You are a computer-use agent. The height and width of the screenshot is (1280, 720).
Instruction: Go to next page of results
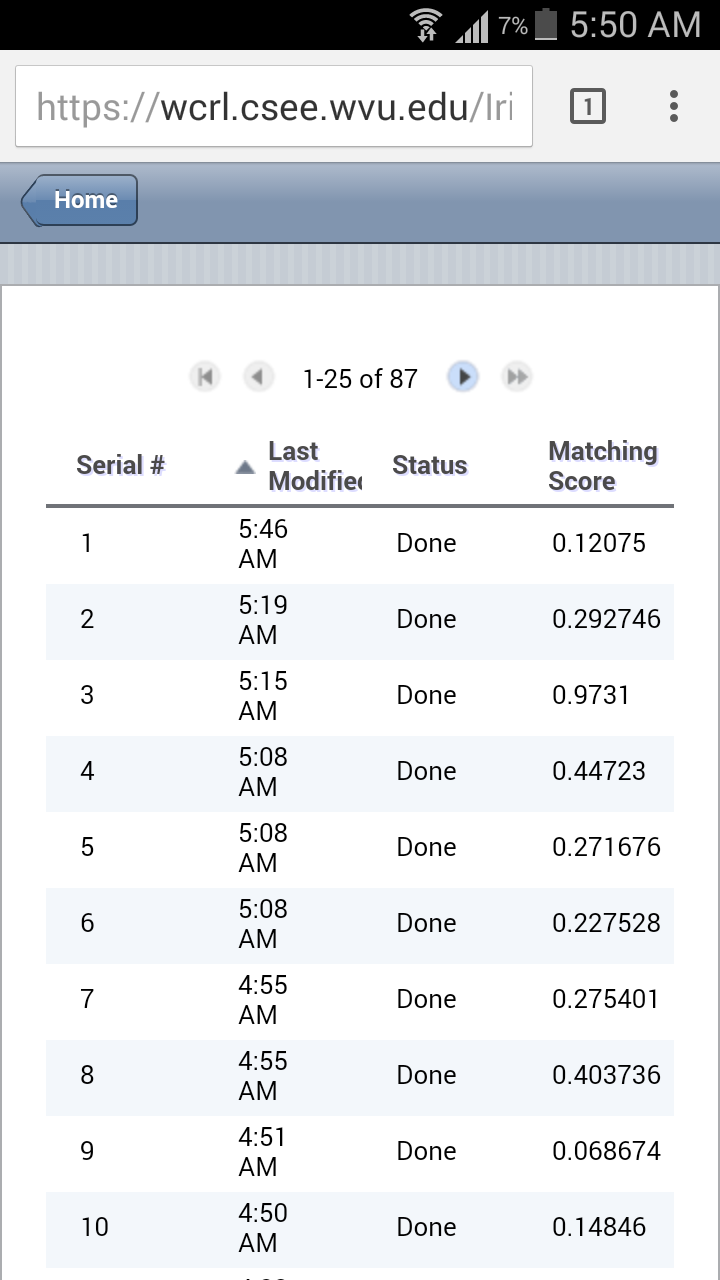click(x=463, y=377)
